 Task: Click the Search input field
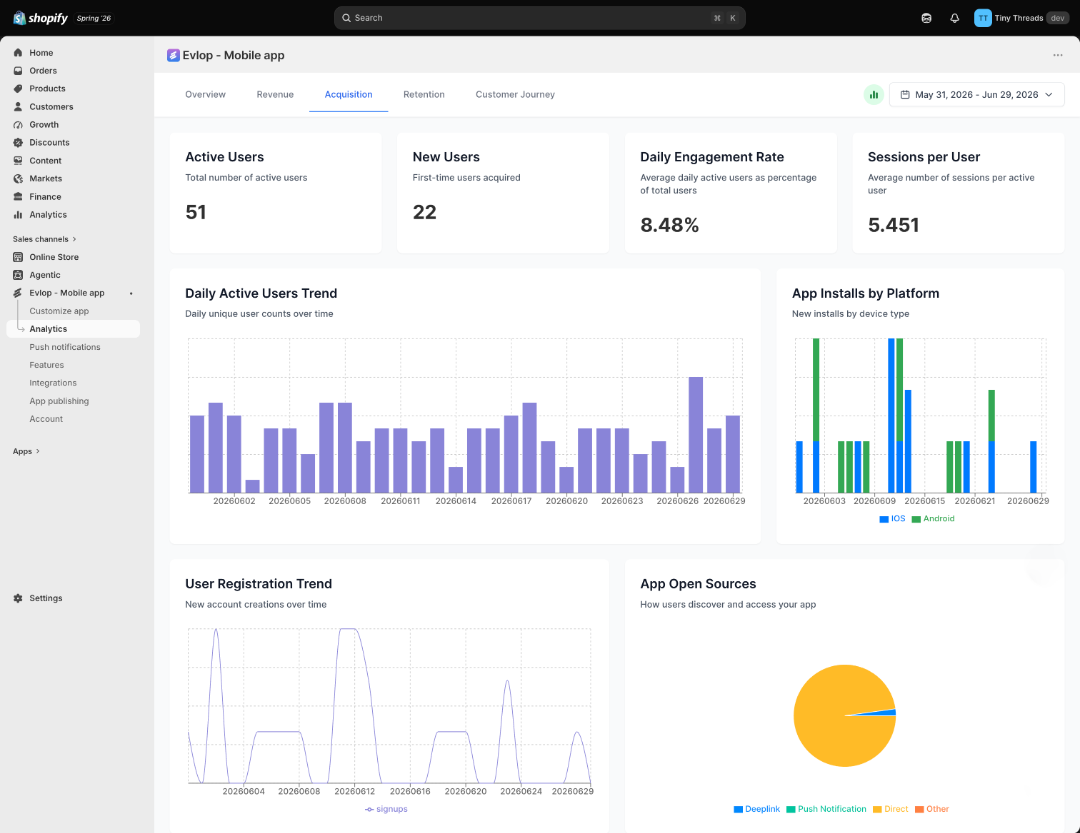pyautogui.click(x=539, y=18)
